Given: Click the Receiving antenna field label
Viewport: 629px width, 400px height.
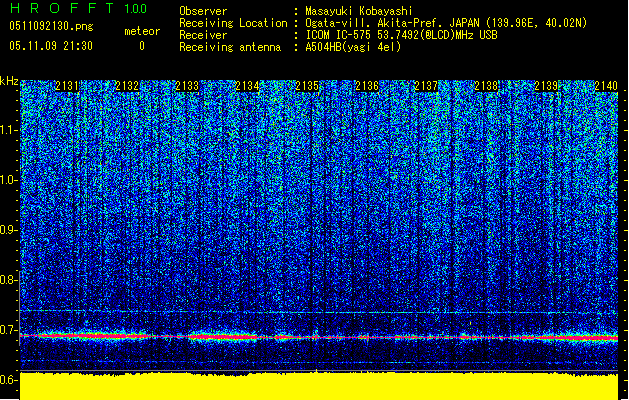Looking at the screenshot, I should coord(230,47).
